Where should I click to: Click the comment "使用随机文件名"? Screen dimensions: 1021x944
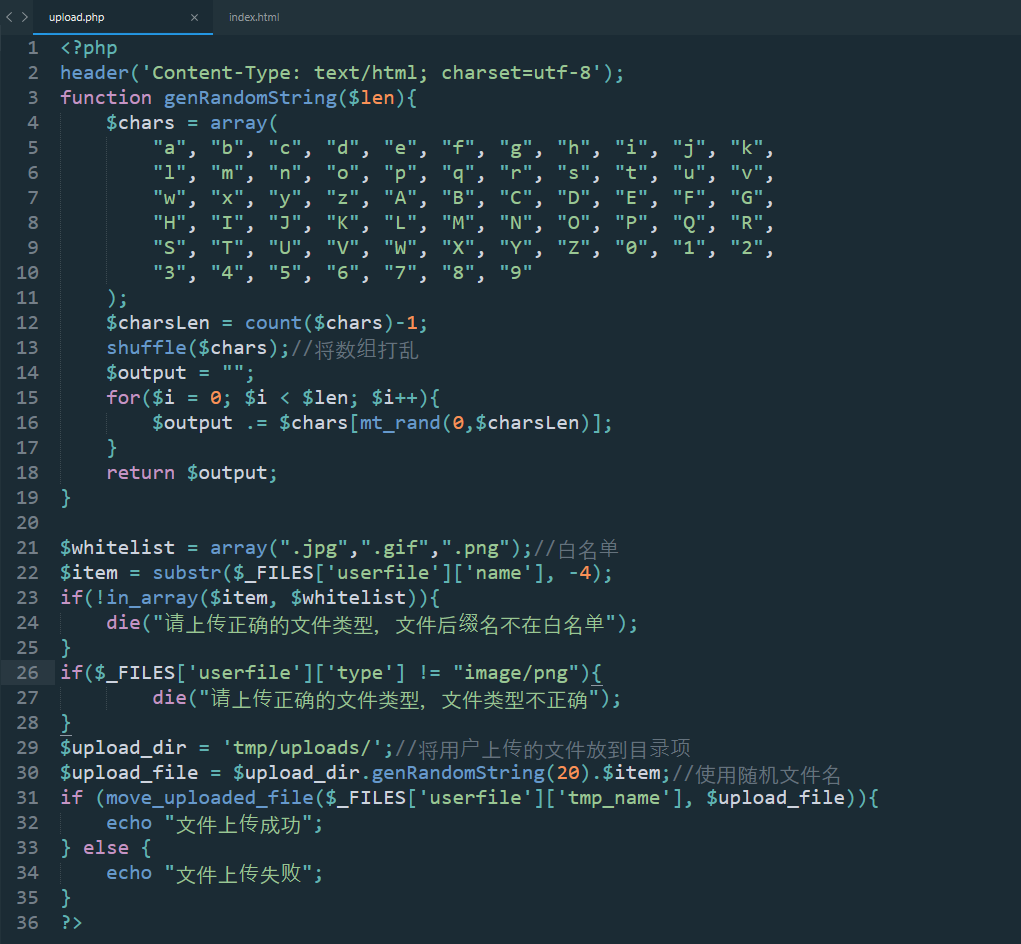tap(768, 775)
